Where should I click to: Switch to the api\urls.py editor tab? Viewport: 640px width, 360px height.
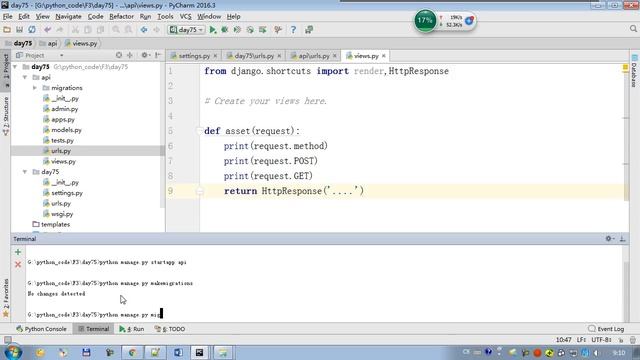click(x=313, y=56)
